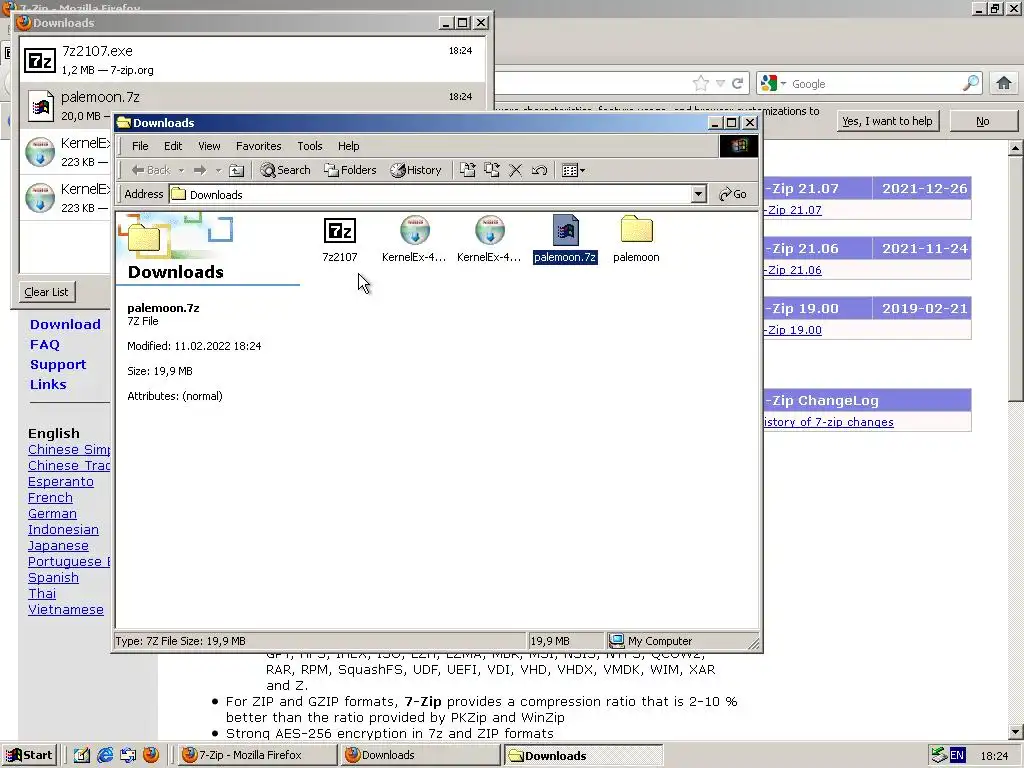The height and width of the screenshot is (768, 1024).
Task: Toggle the Folders pane in Explorer
Action: [x=350, y=170]
